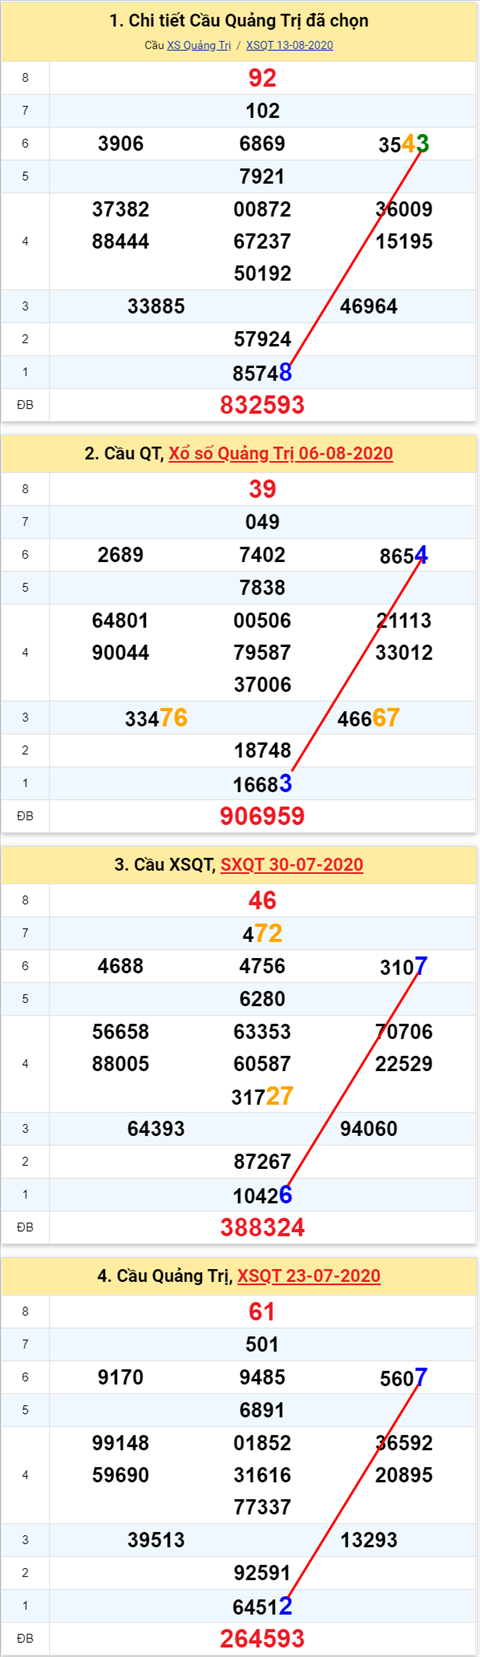Viewport: 480px width, 1657px height.
Task: Click the number 3543
Action: (404, 144)
